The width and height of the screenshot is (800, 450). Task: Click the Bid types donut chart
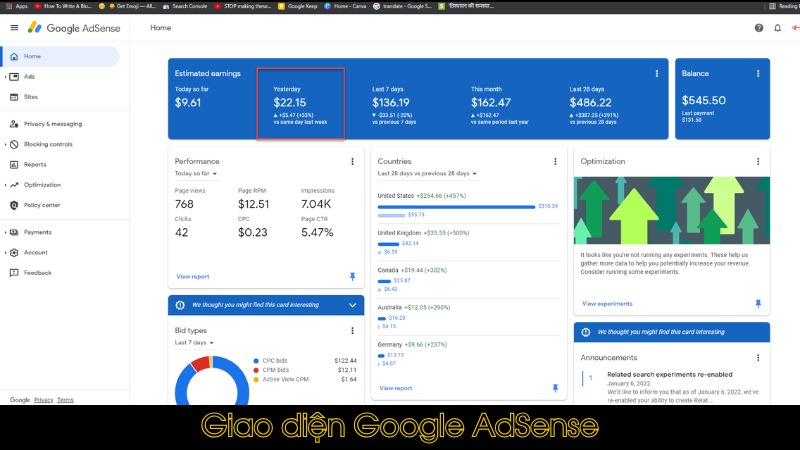tap(212, 381)
